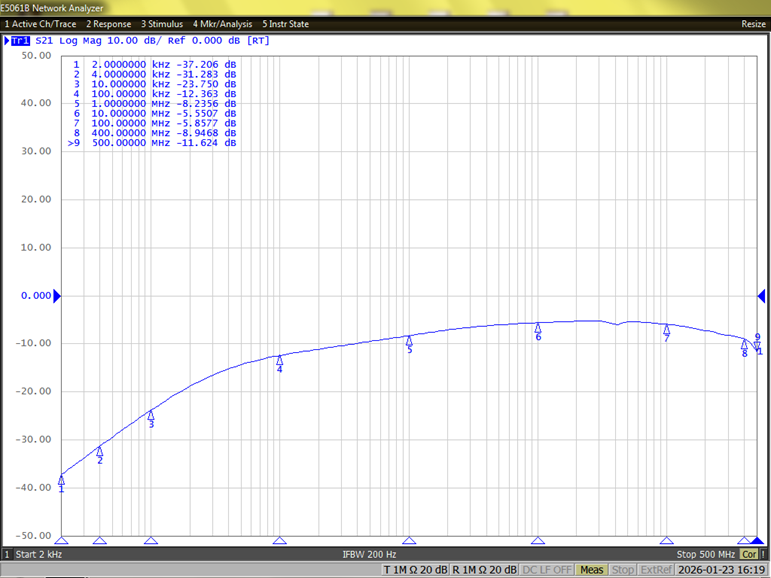Select the Tr1 trace label
771x578 pixels.
[x=18, y=41]
